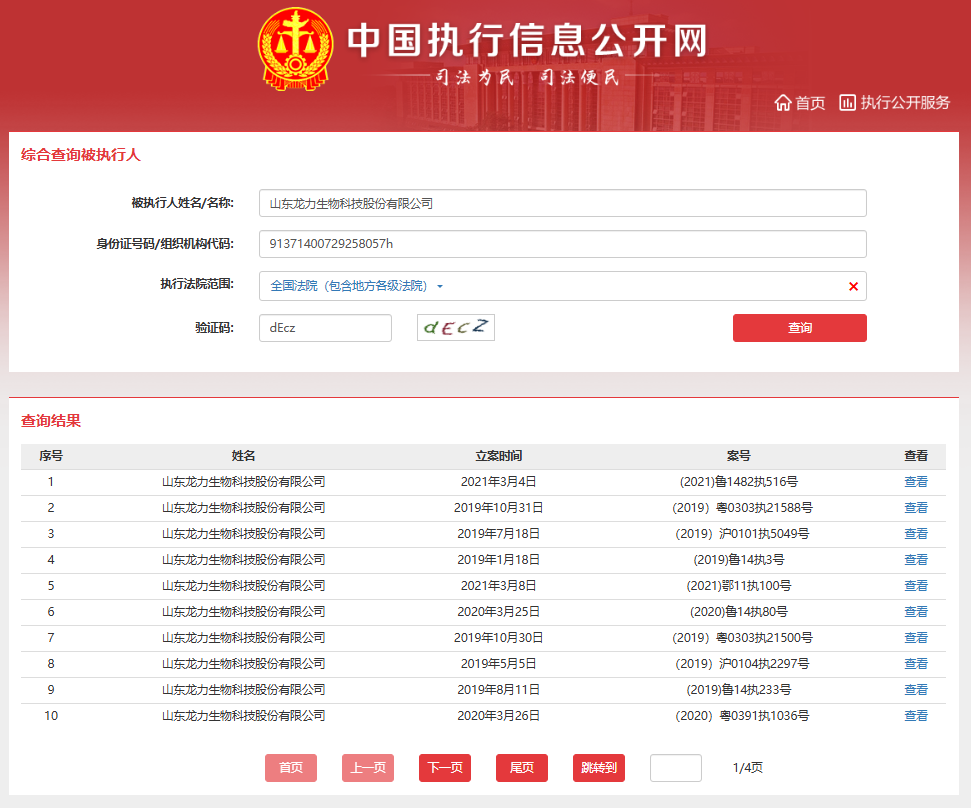This screenshot has width=971, height=808.
Task: View details for case (2021)鲁1482执516号
Action: pos(915,482)
